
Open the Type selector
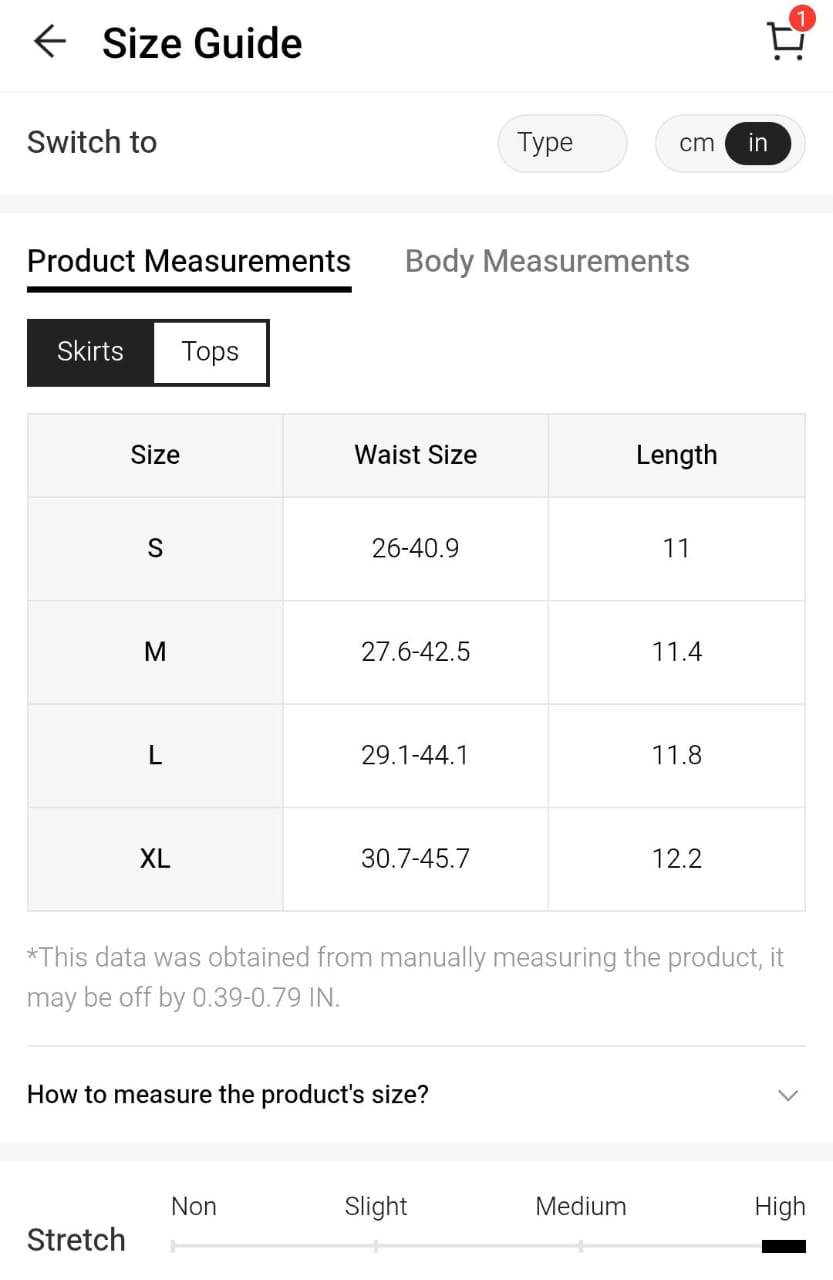[x=562, y=143]
